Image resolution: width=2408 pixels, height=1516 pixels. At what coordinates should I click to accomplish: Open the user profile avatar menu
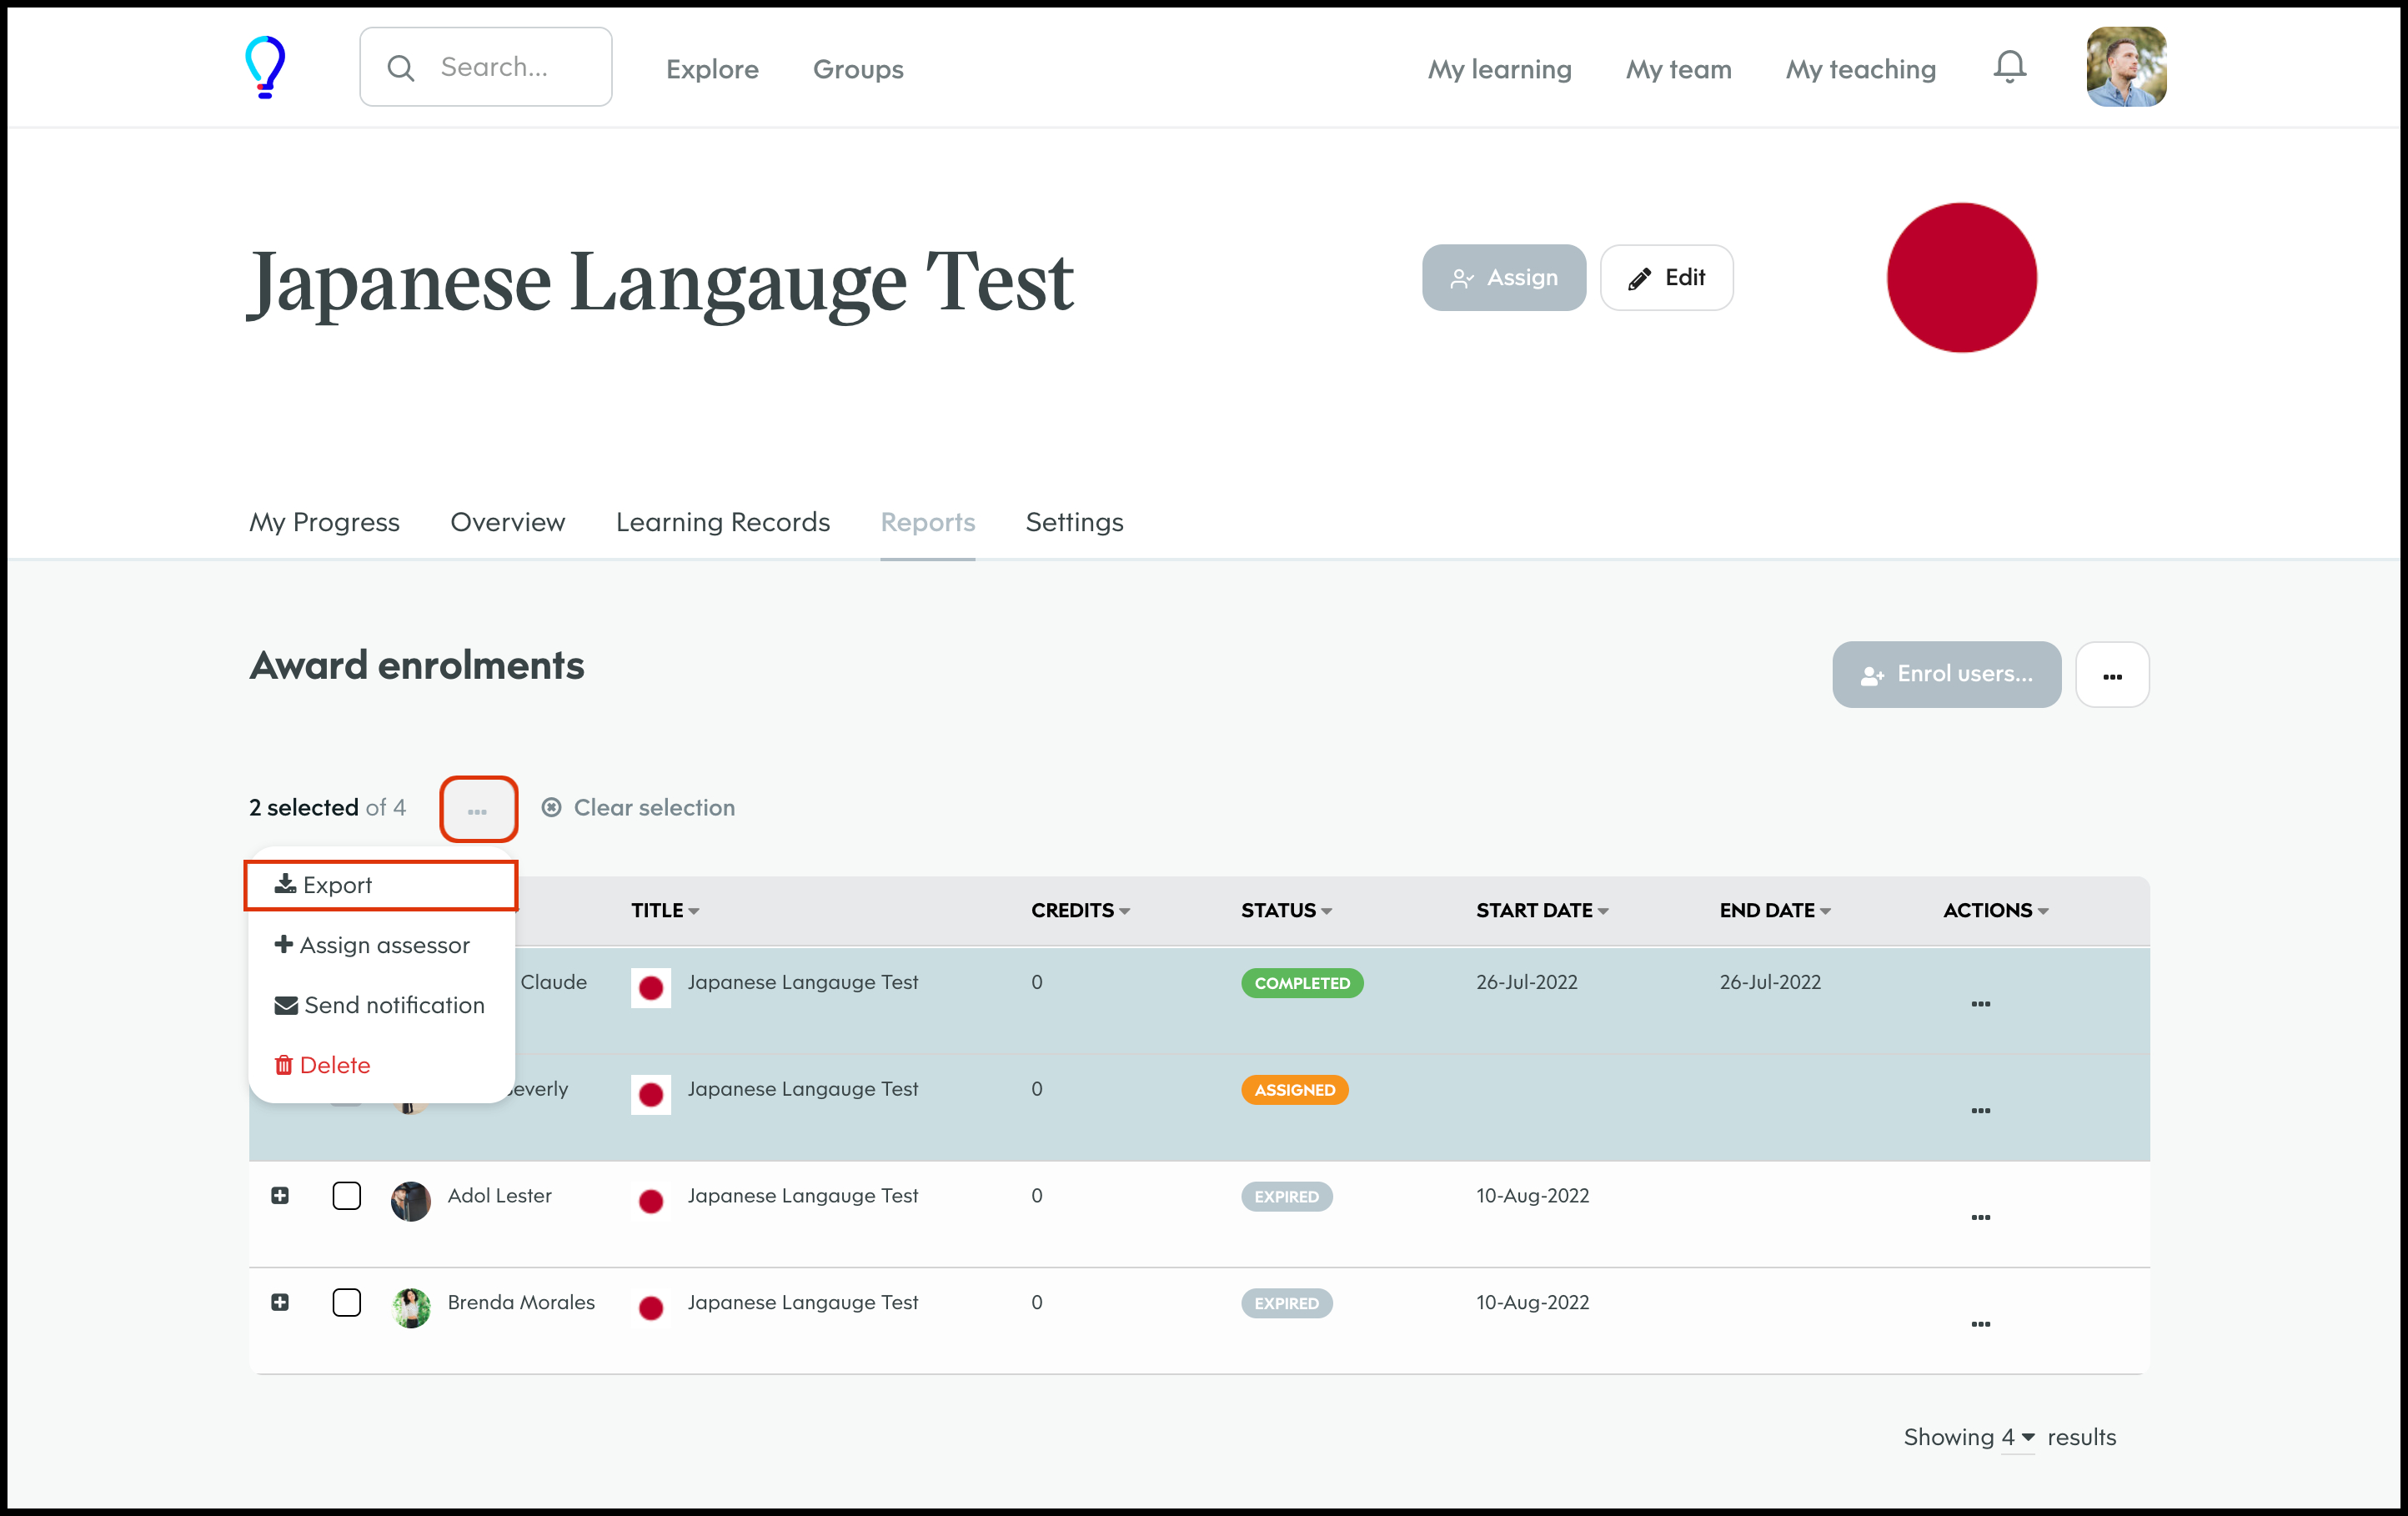click(x=2125, y=67)
